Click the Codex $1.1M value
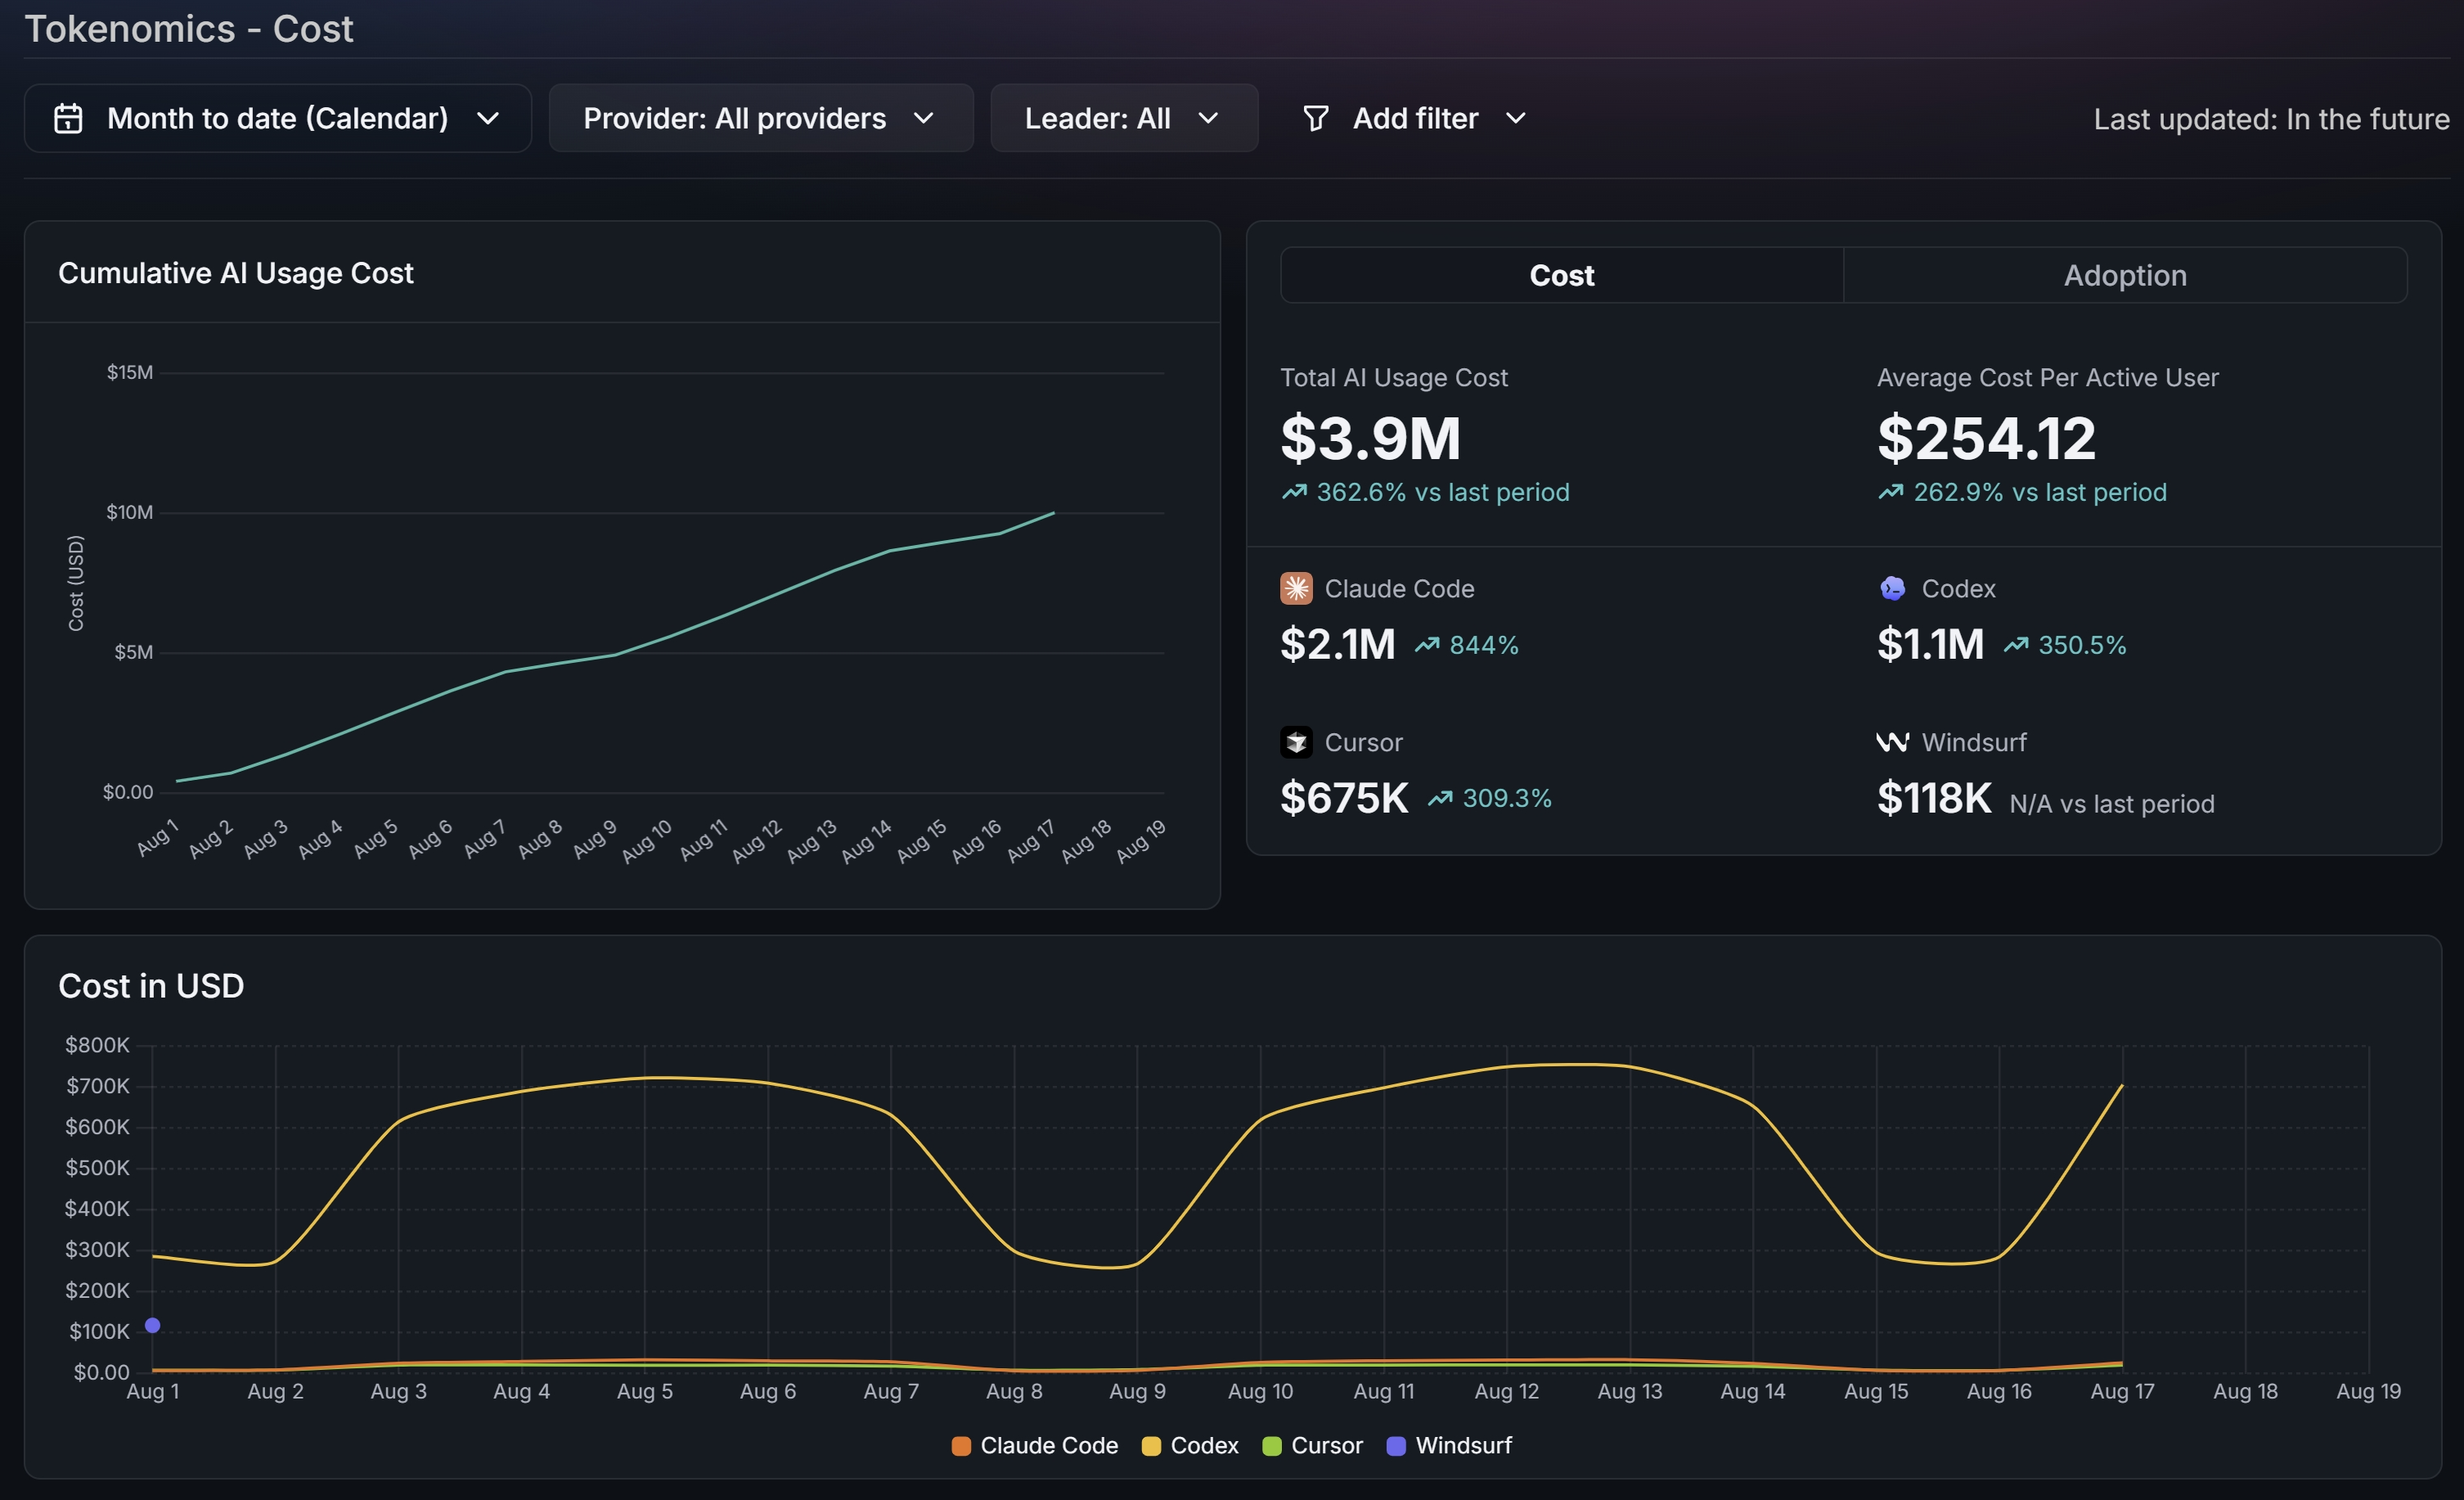 click(1930, 644)
